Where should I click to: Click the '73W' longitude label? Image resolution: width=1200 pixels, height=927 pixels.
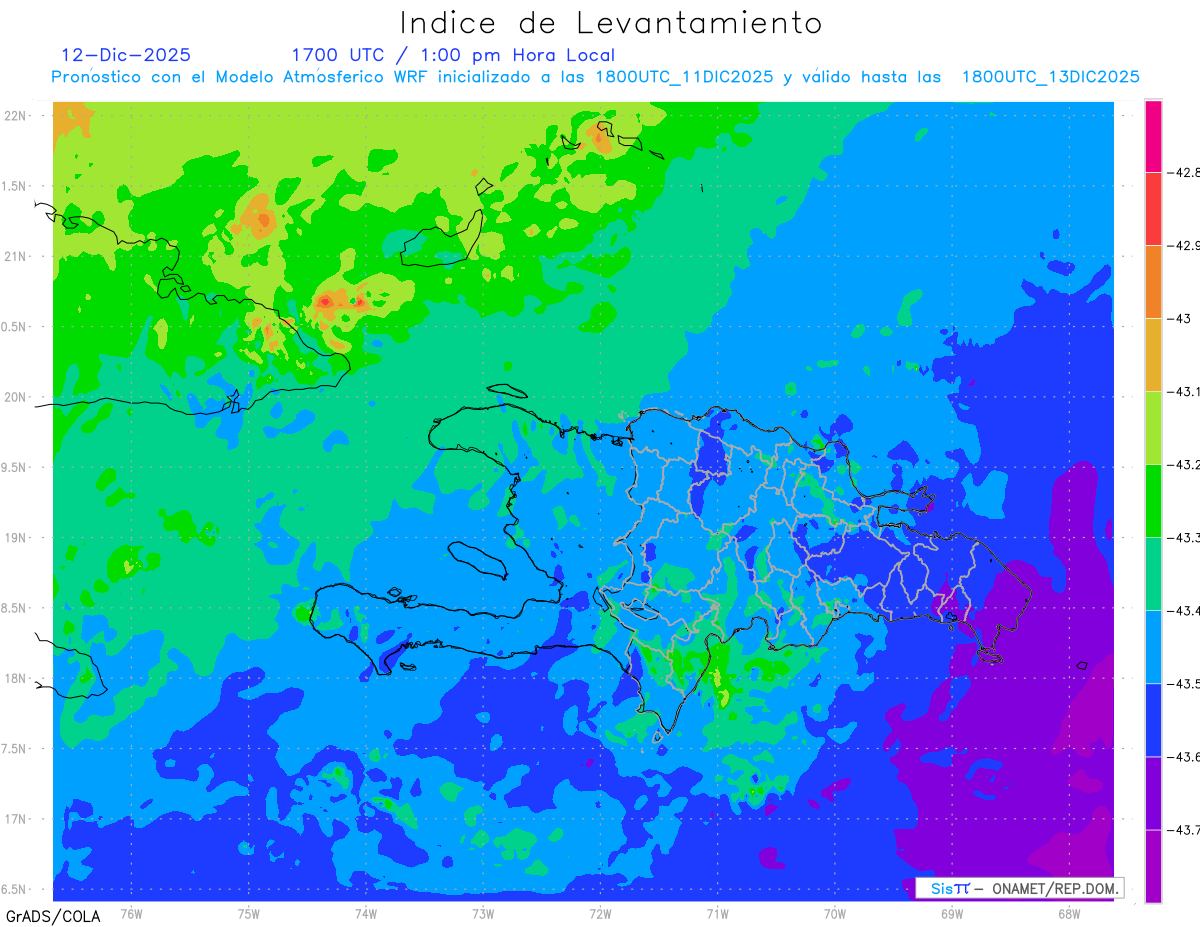tap(483, 913)
